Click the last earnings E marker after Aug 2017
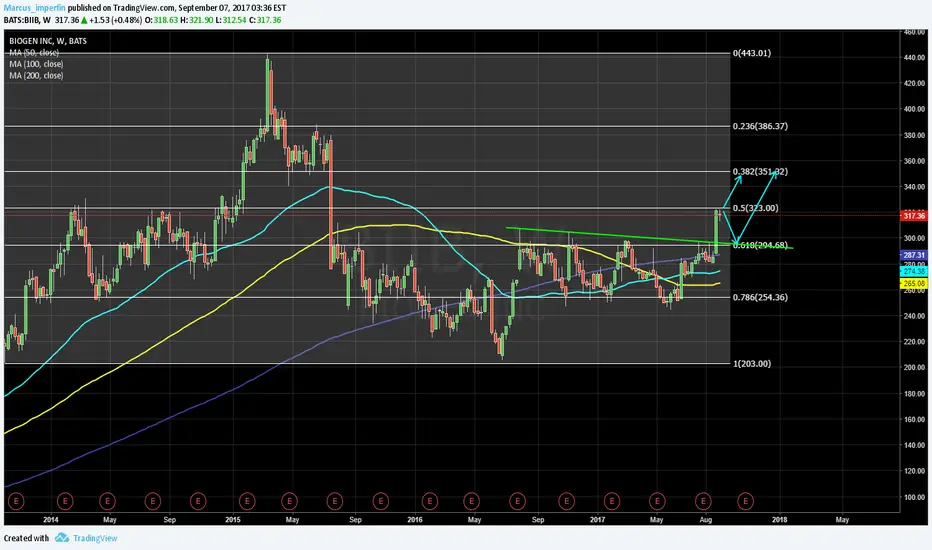The height and width of the screenshot is (550, 932). pos(745,501)
